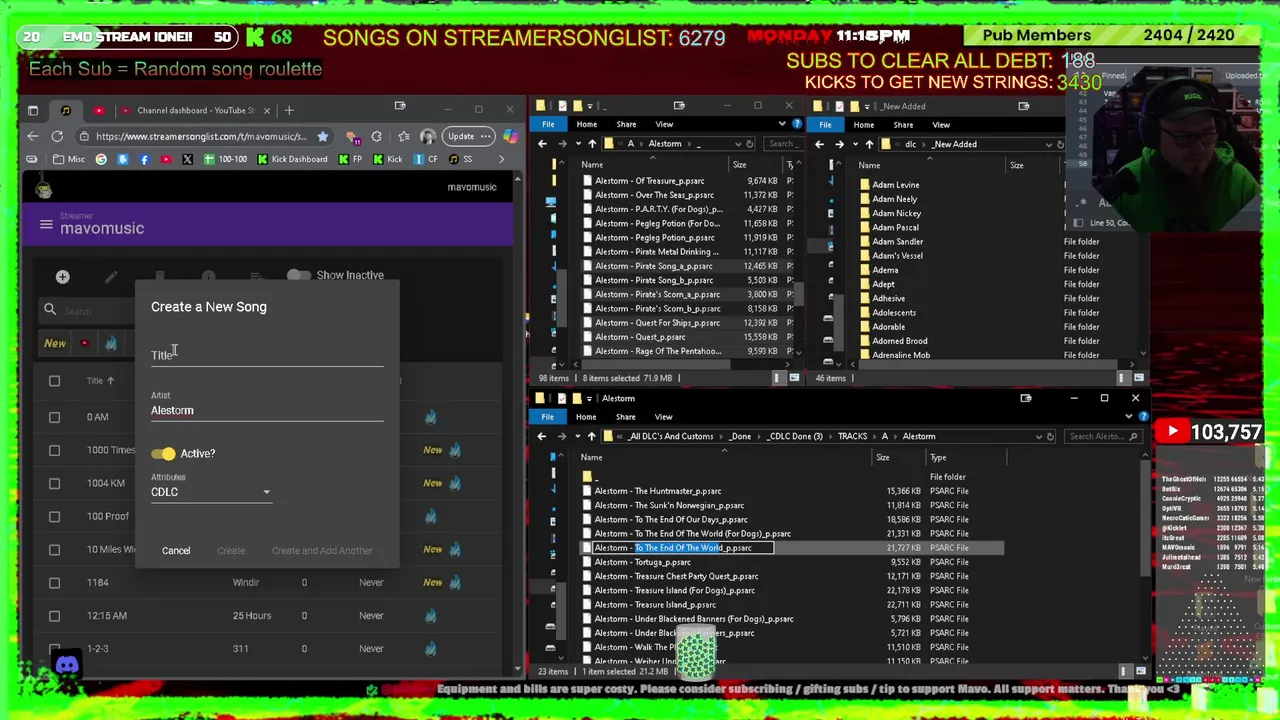Open the Facebook bookmark icon
The image size is (1280, 720).
[x=144, y=159]
